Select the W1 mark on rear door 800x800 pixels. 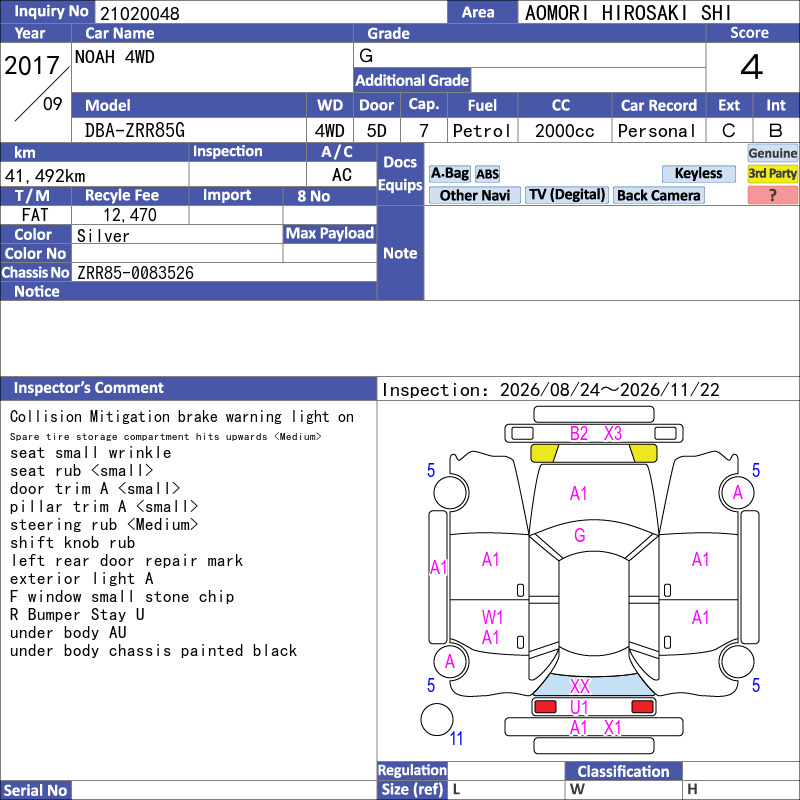pyautogui.click(x=492, y=617)
